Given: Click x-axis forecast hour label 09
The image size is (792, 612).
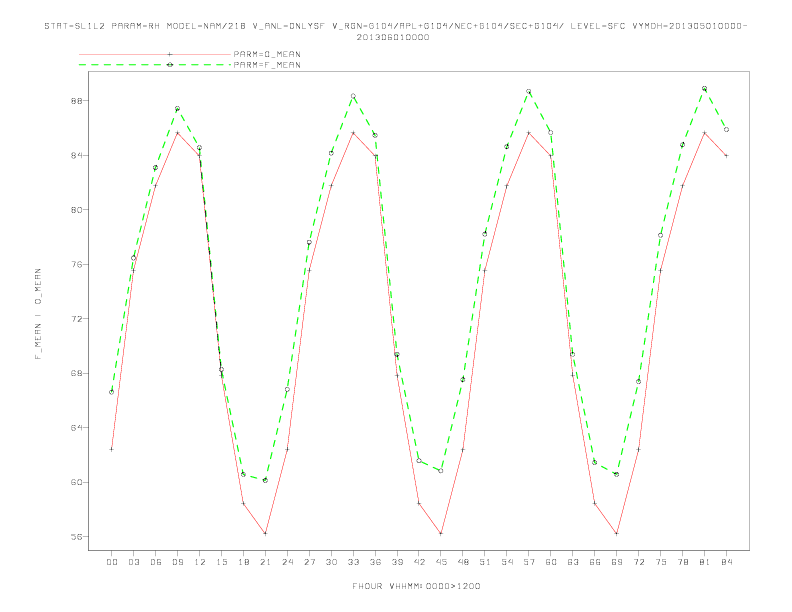Looking at the screenshot, I should [177, 562].
